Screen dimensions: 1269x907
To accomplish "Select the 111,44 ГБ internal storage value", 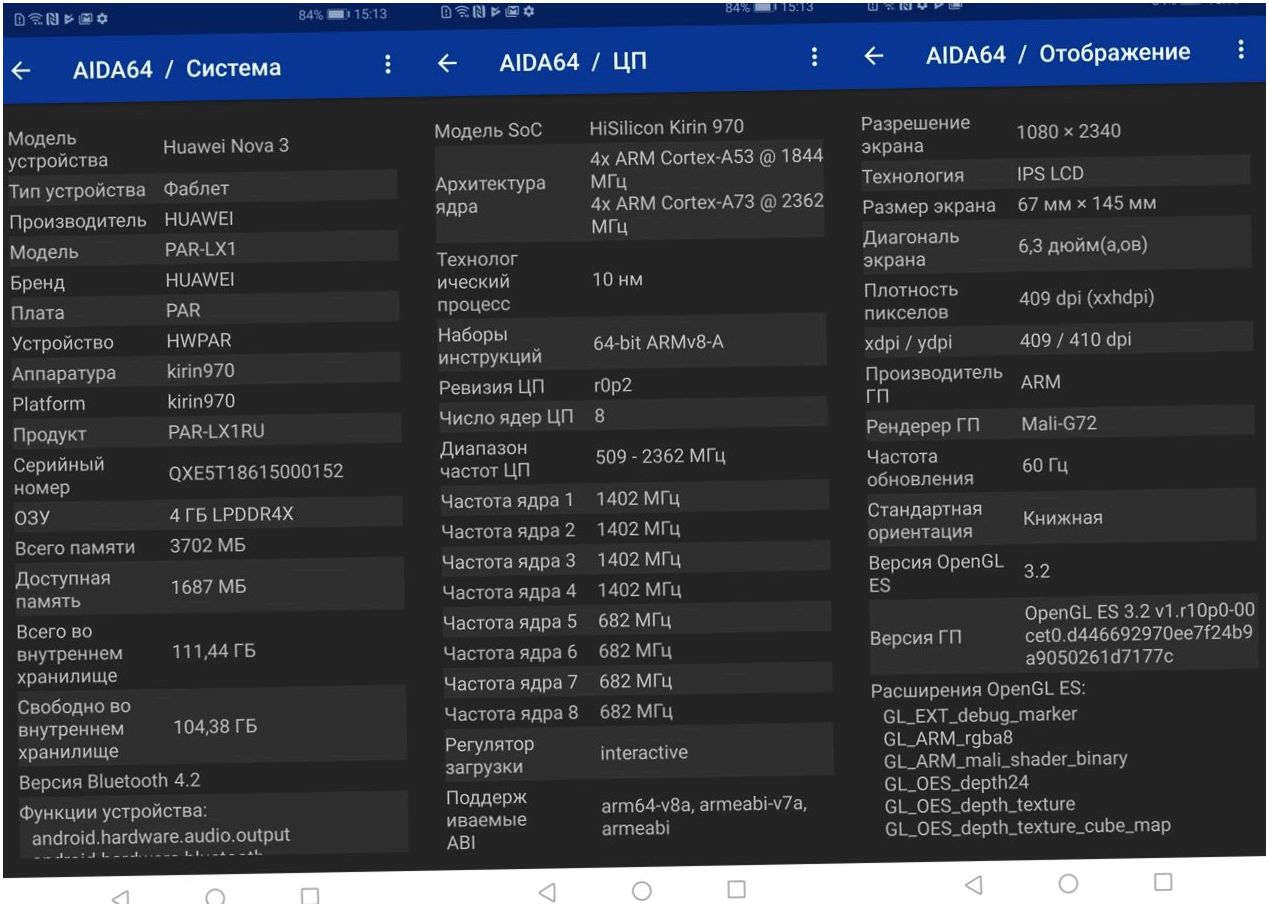I will 215,652.
